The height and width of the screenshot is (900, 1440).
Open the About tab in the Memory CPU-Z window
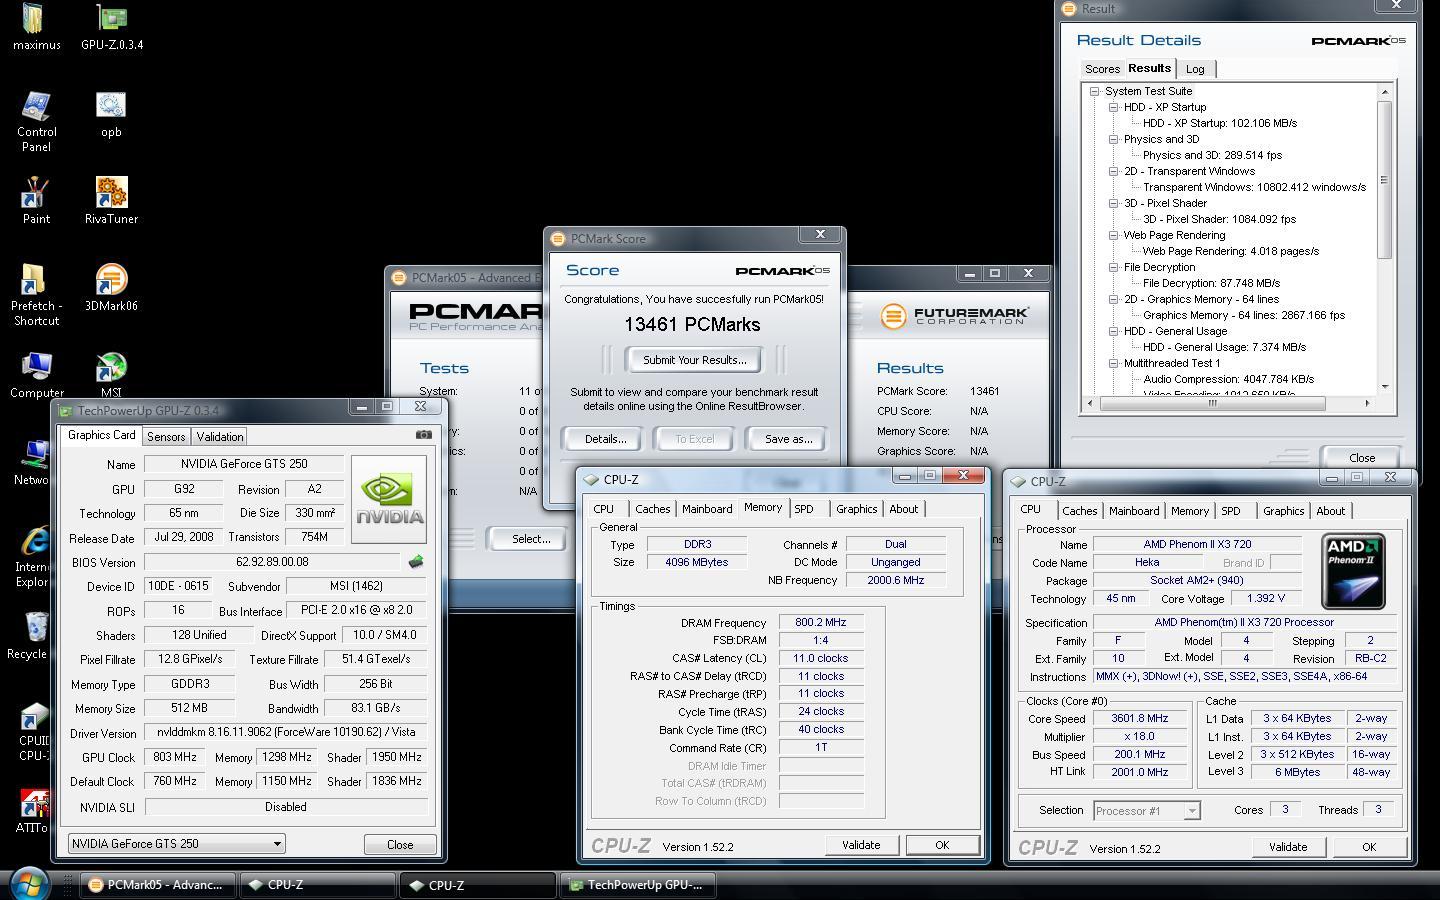pos(904,509)
